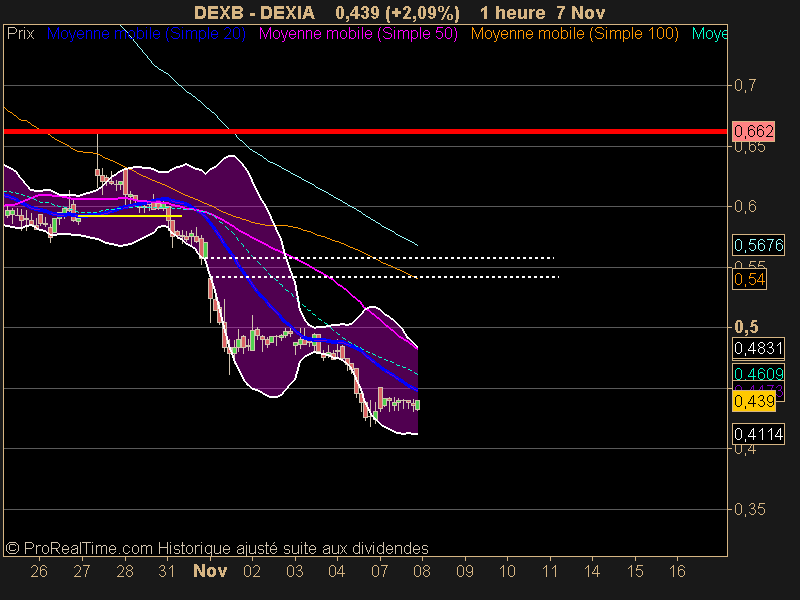The image size is (800, 600).
Task: Click the orange 0,54 value label
Action: click(x=749, y=280)
